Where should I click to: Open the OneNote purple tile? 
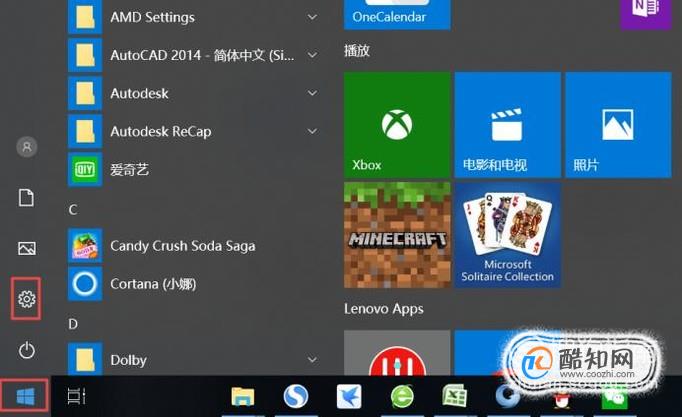(x=645, y=14)
